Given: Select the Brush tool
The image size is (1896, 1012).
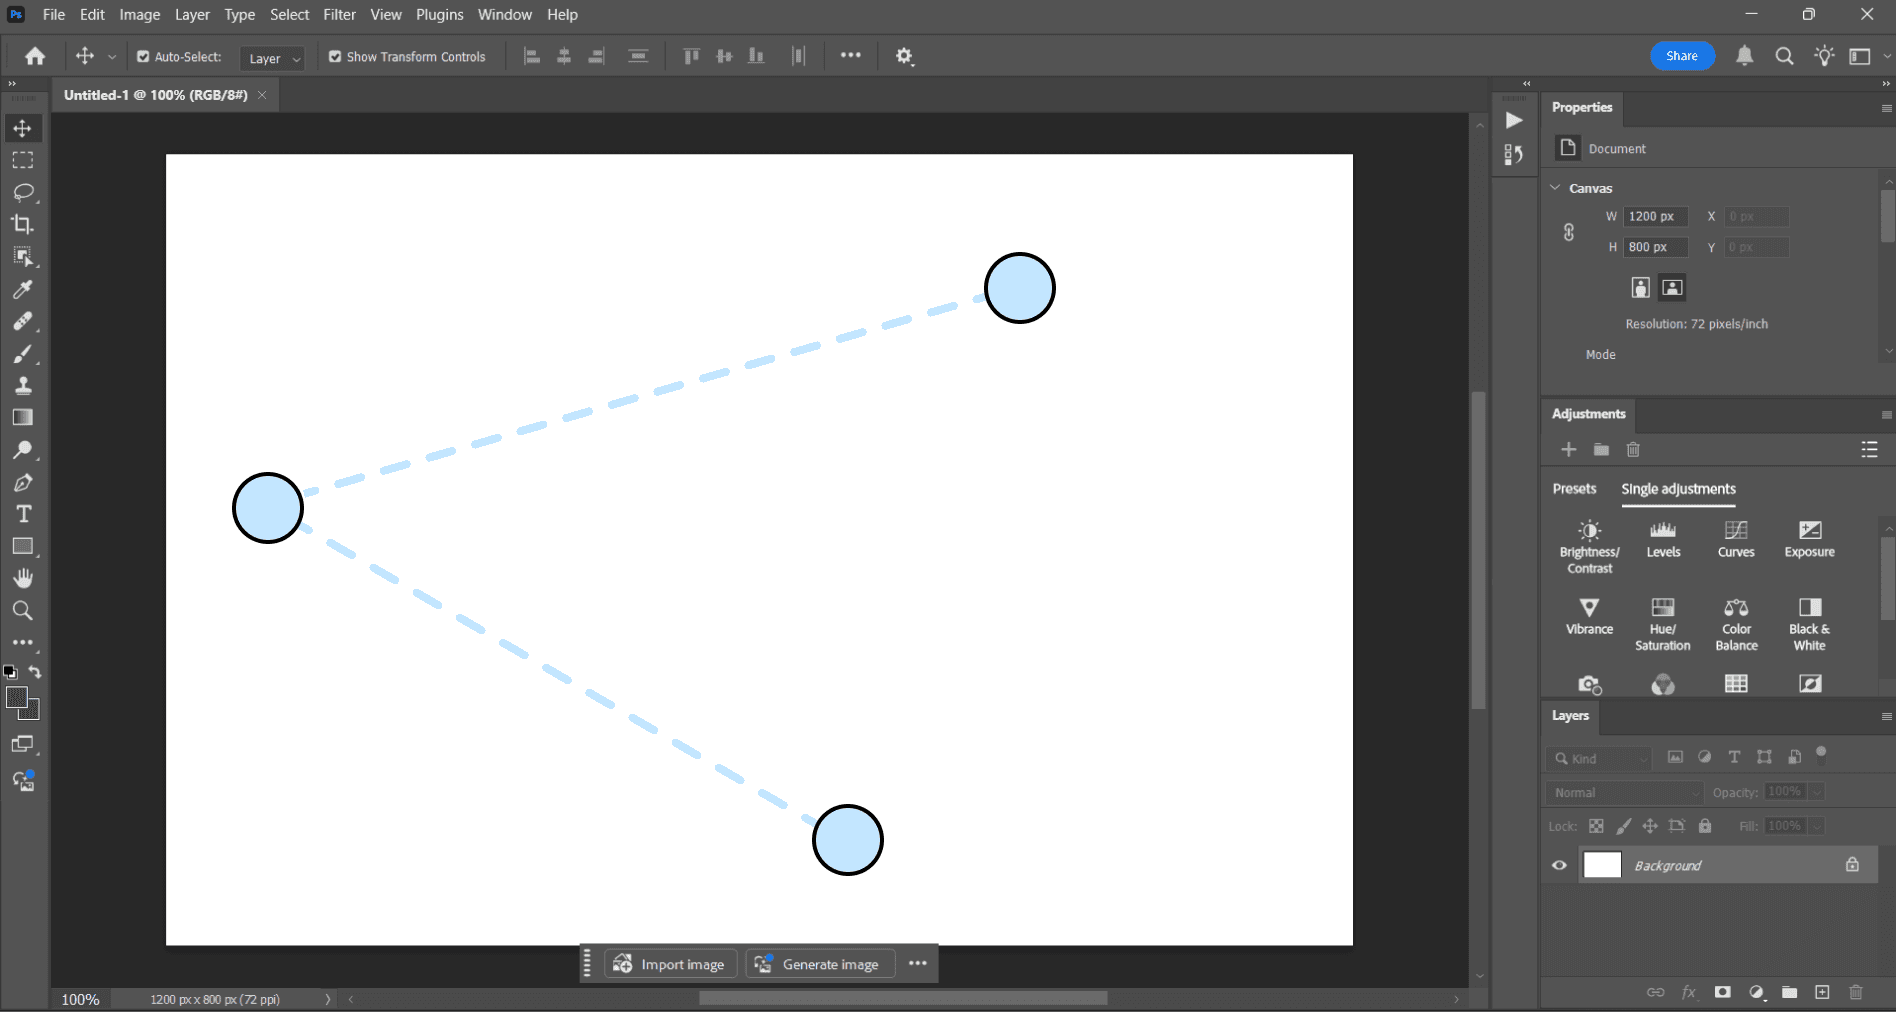Looking at the screenshot, I should tap(22, 353).
